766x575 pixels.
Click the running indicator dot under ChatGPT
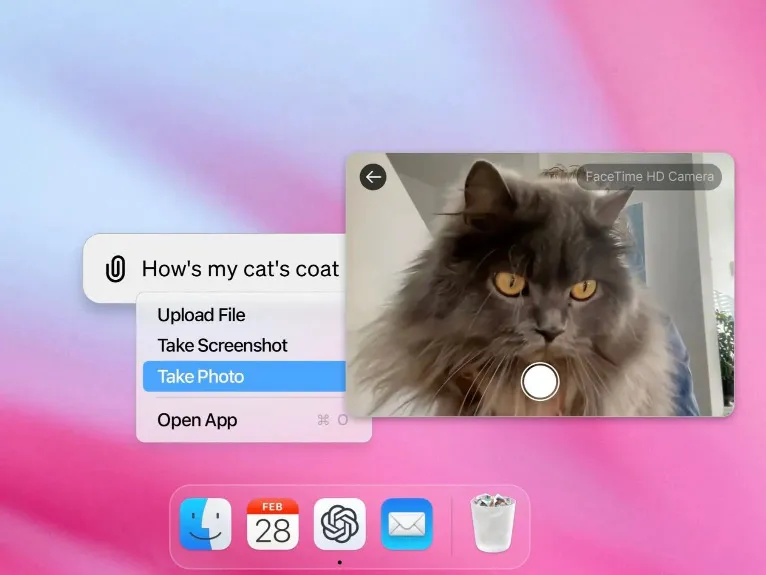click(339, 562)
